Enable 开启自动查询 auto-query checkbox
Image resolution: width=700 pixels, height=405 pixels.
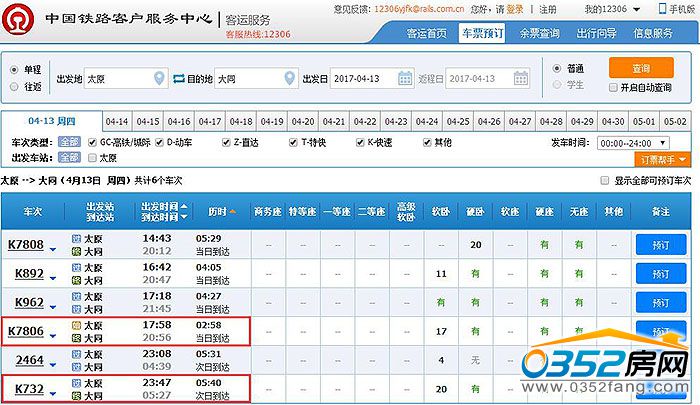coord(613,87)
